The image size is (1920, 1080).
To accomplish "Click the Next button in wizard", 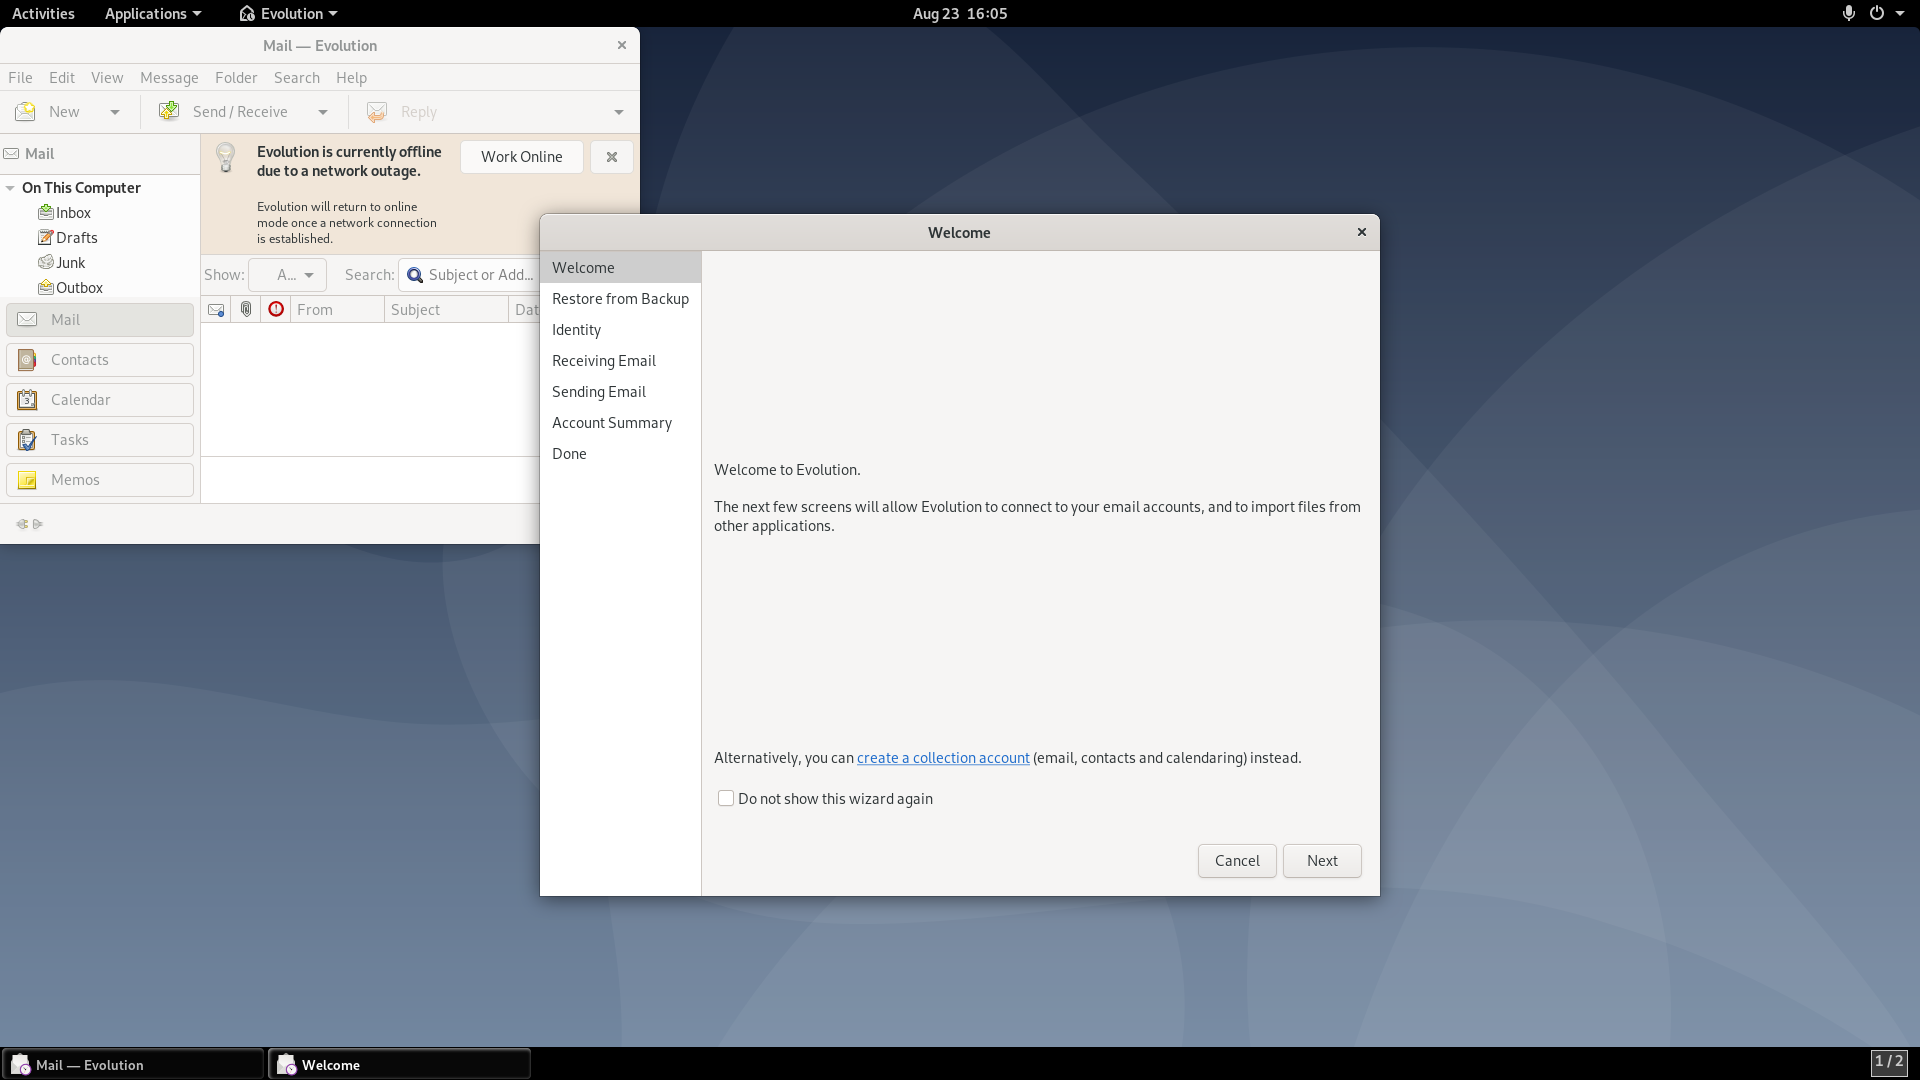I will point(1322,861).
